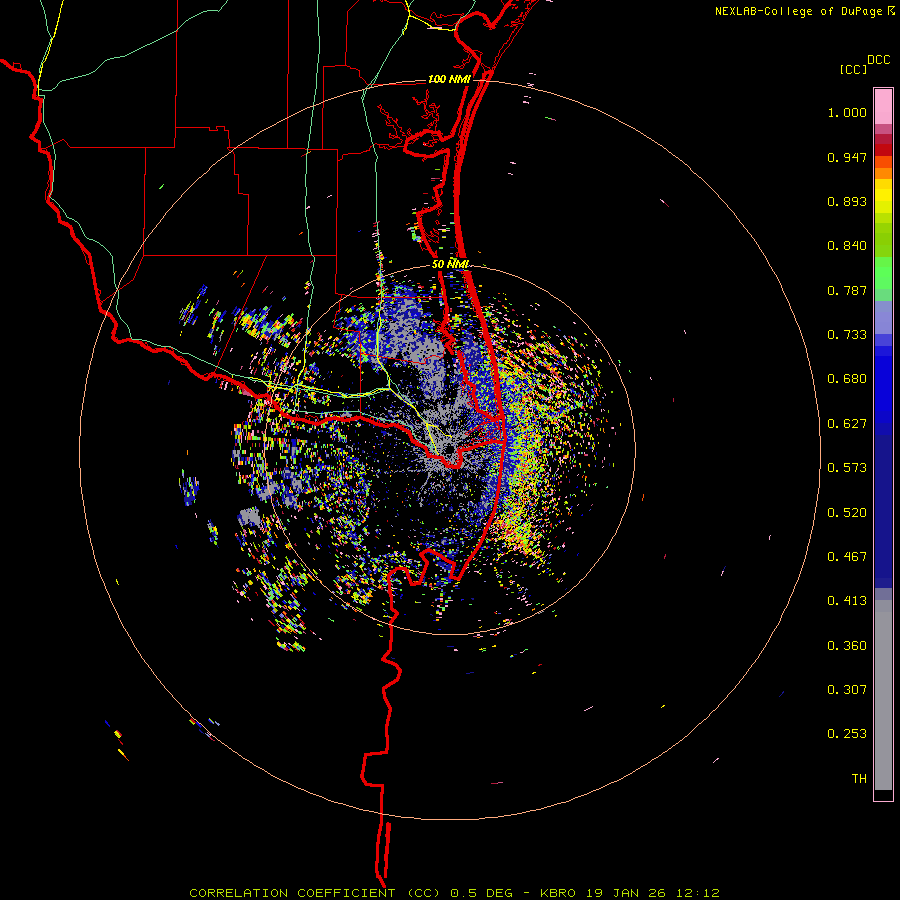This screenshot has height=900, width=900.
Task: Pick the gray segment of the color bar
Action: coord(883,695)
